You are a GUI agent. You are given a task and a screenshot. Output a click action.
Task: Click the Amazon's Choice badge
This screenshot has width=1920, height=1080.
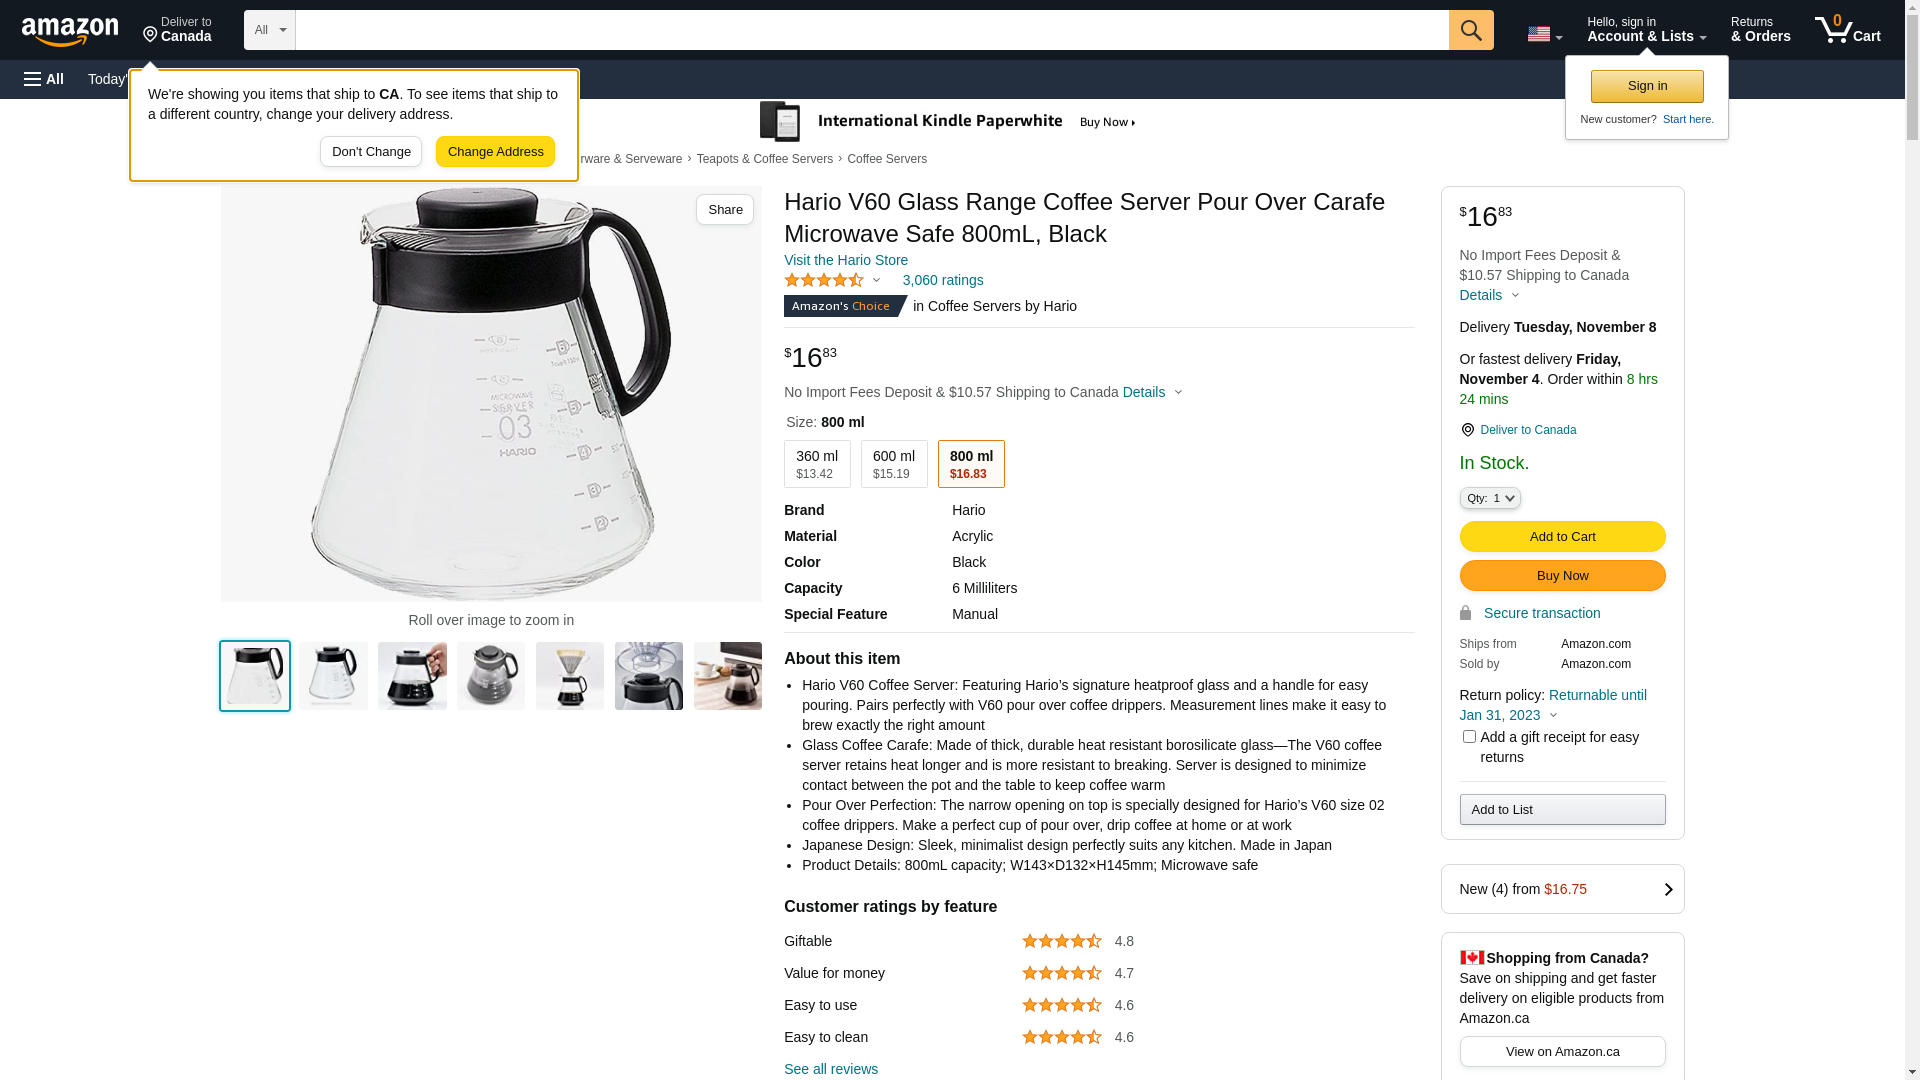[843, 306]
